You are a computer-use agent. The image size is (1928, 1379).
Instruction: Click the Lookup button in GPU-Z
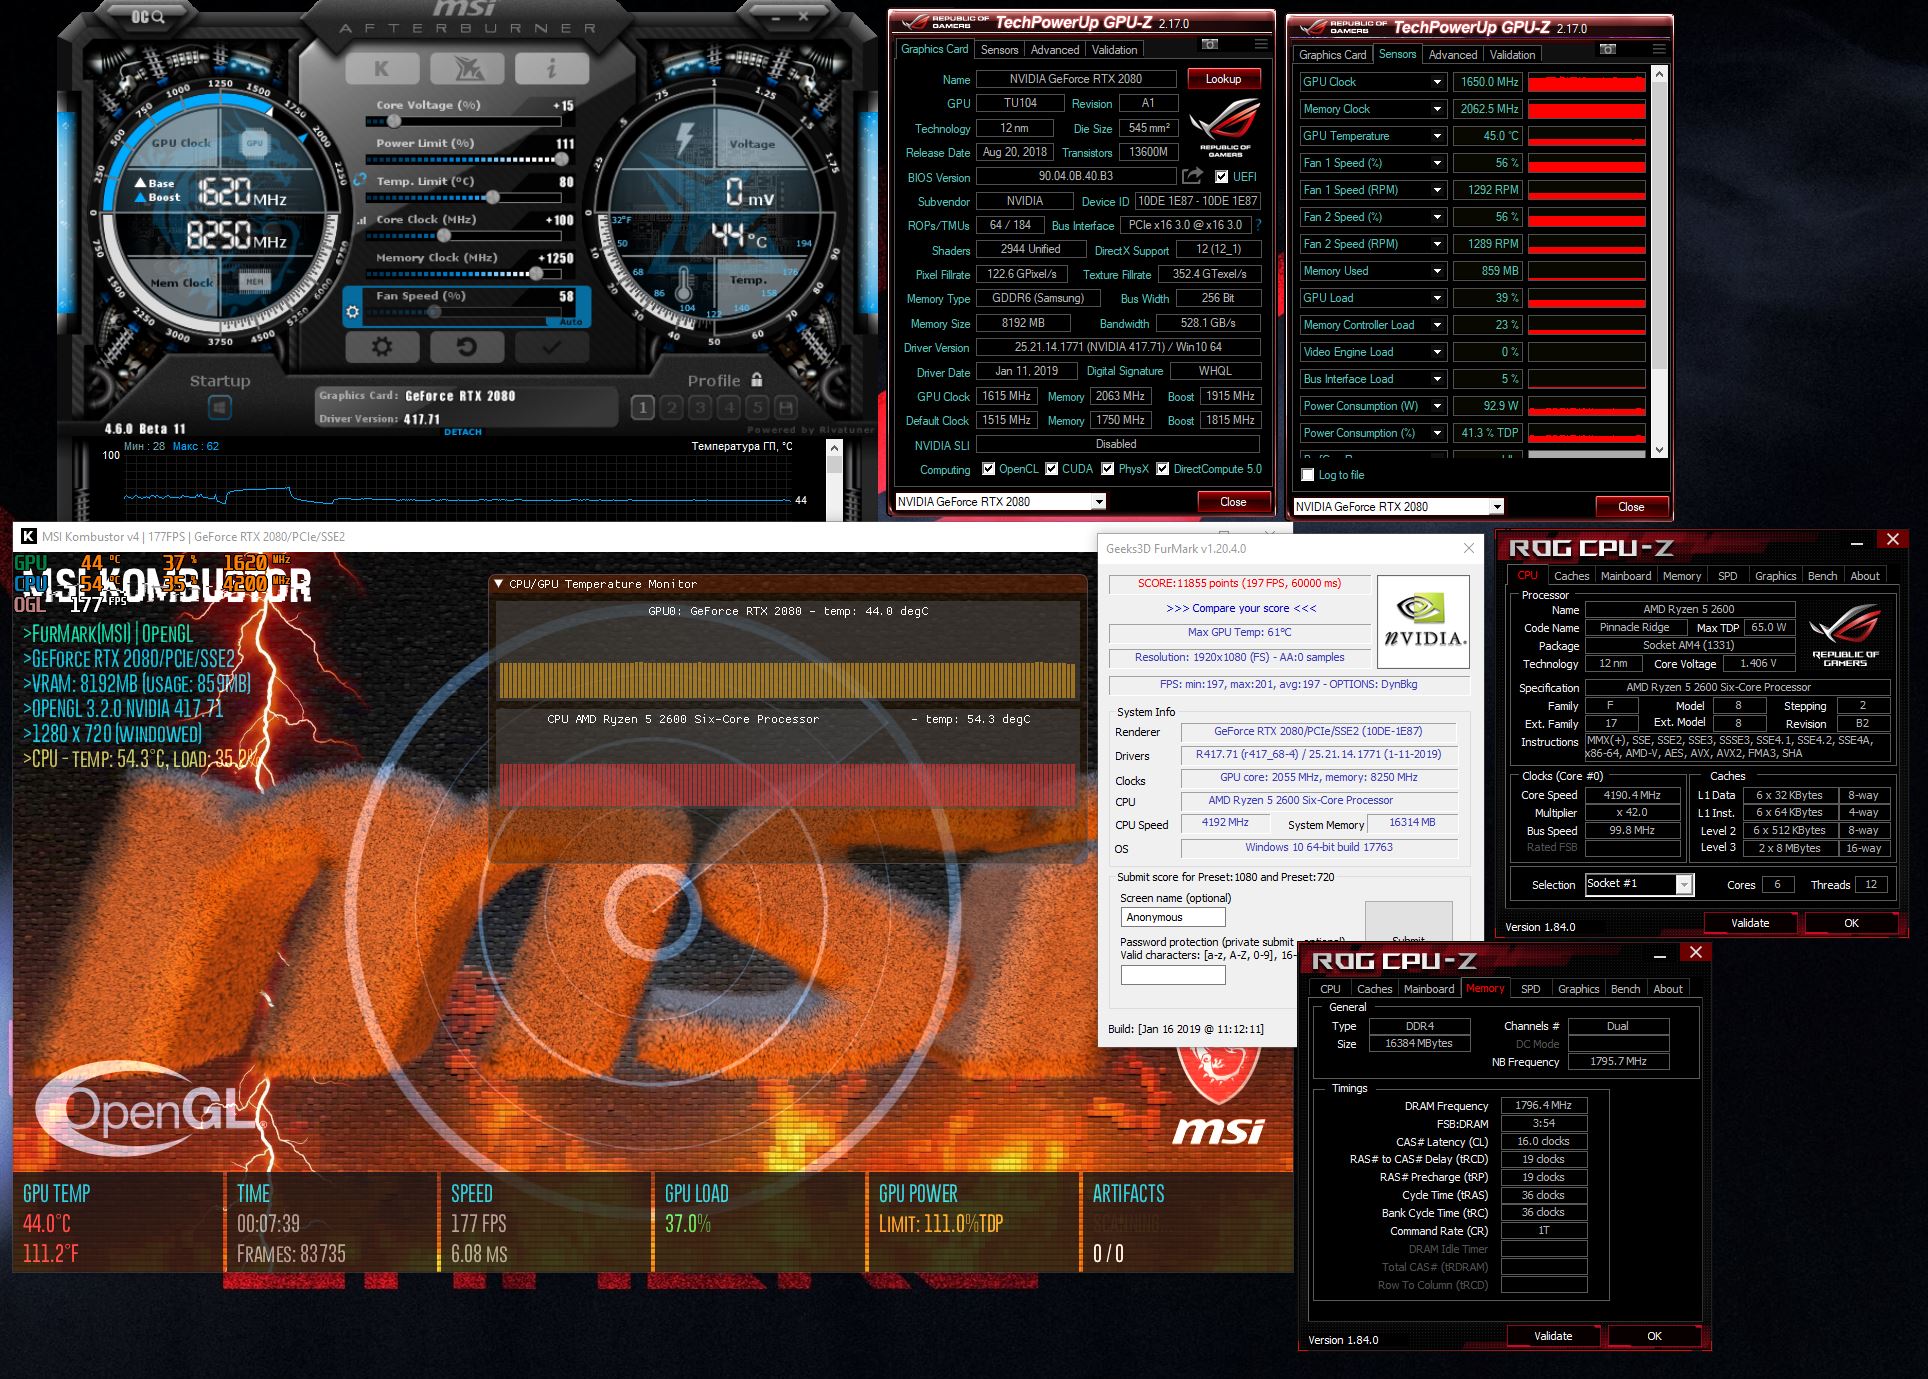click(1223, 79)
